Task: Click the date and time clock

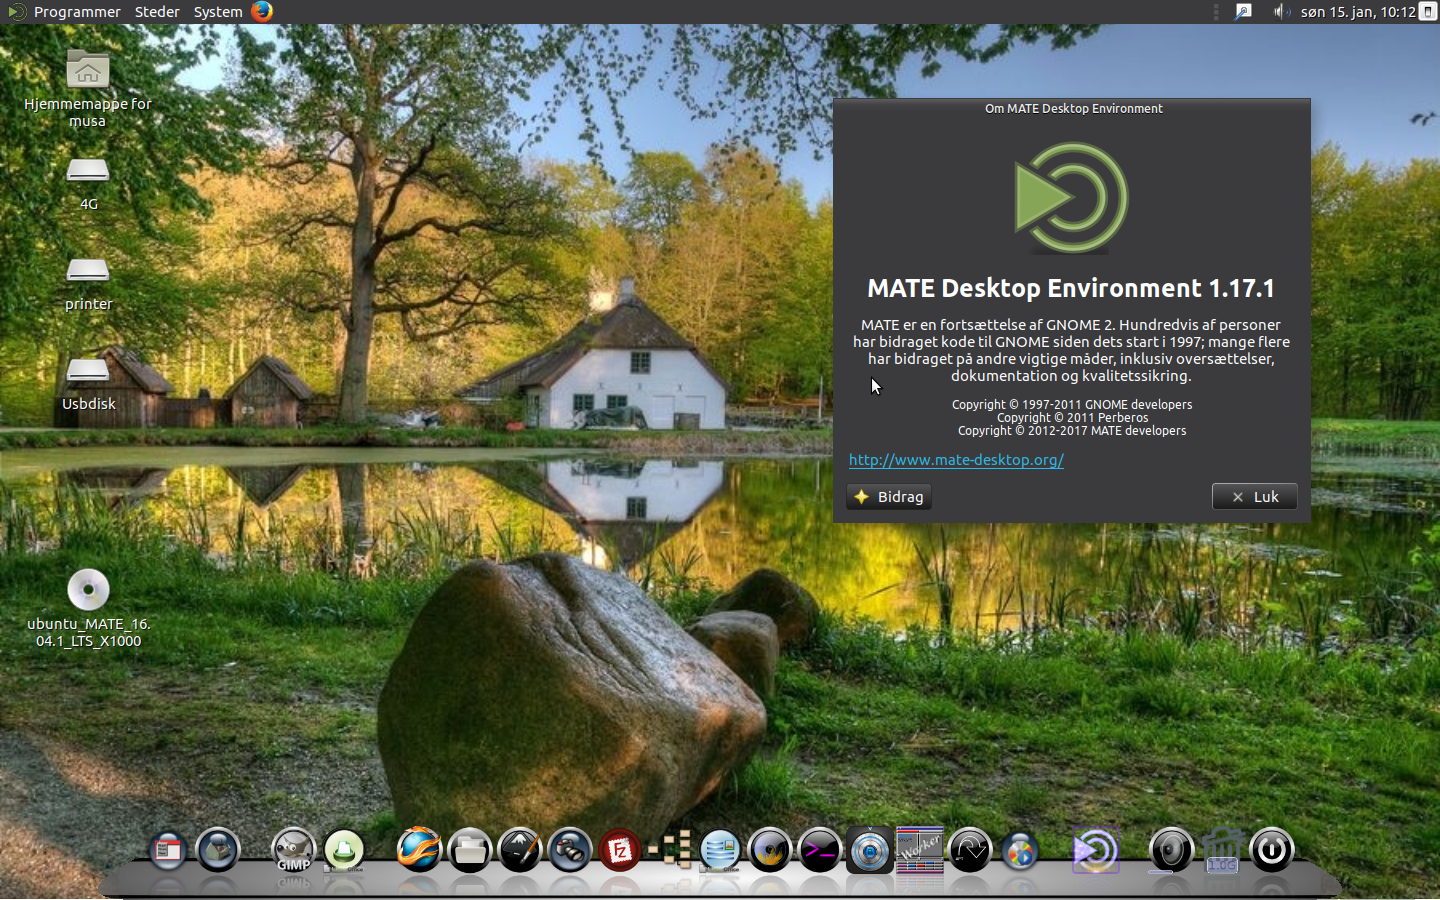Action: click(1357, 12)
